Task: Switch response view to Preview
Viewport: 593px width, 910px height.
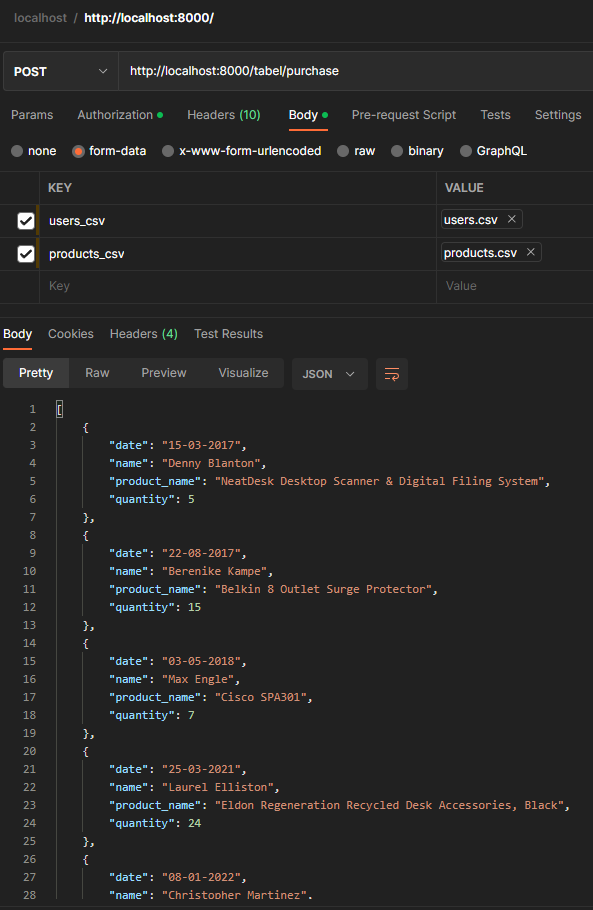Action: coord(163,373)
